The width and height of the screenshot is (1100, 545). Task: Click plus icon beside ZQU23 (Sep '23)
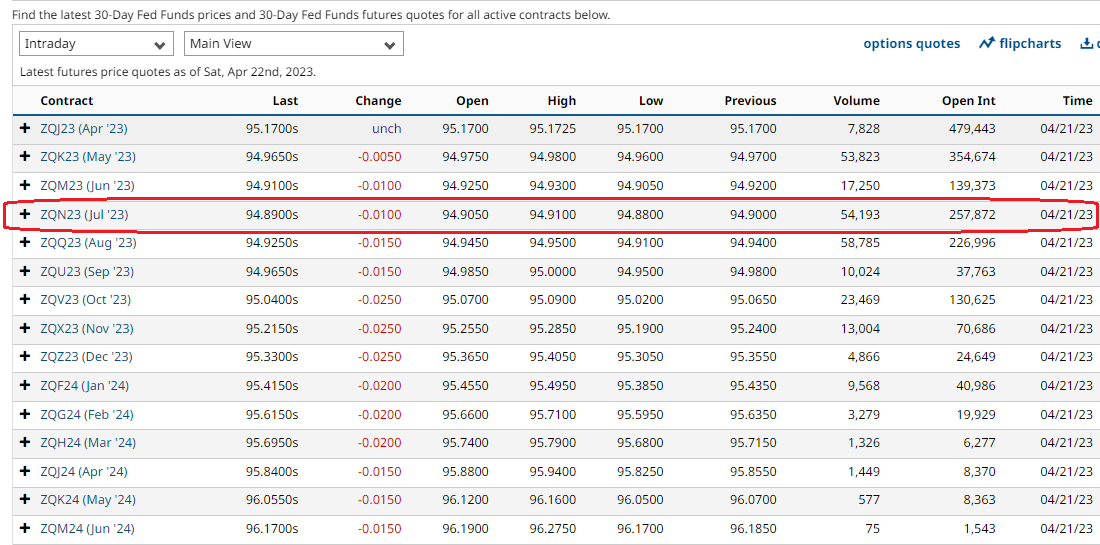tap(25, 272)
